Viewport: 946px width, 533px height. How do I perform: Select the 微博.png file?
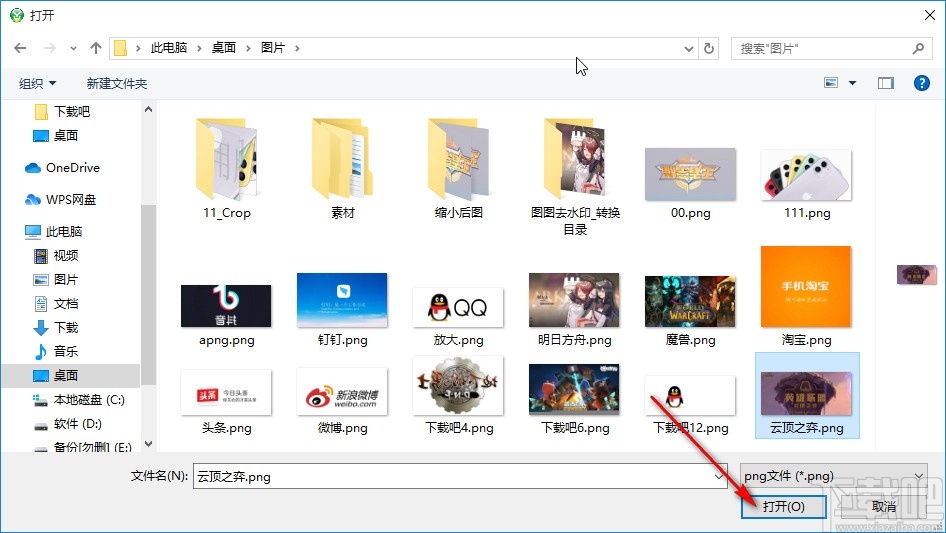[342, 401]
